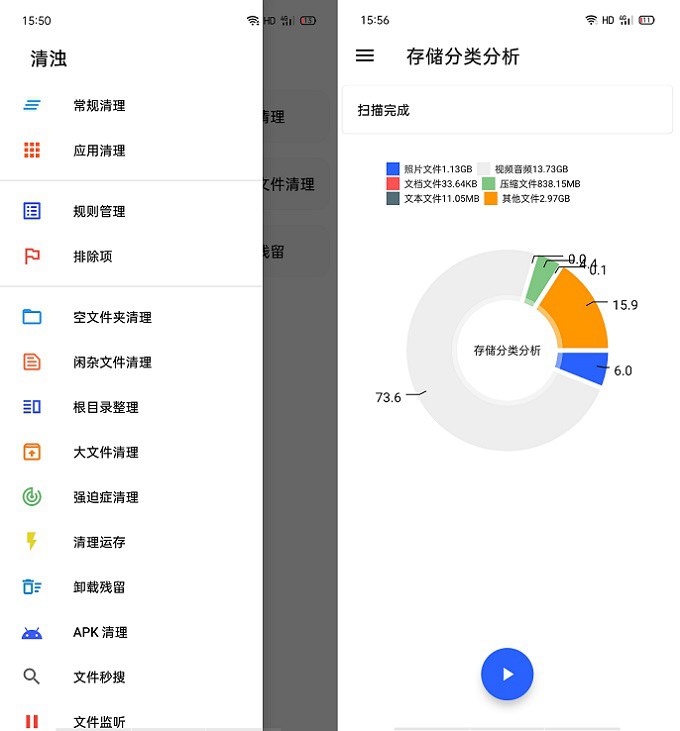
Task: Click the 闲杂文件清理 document icon
Action: pyautogui.click(x=32, y=362)
